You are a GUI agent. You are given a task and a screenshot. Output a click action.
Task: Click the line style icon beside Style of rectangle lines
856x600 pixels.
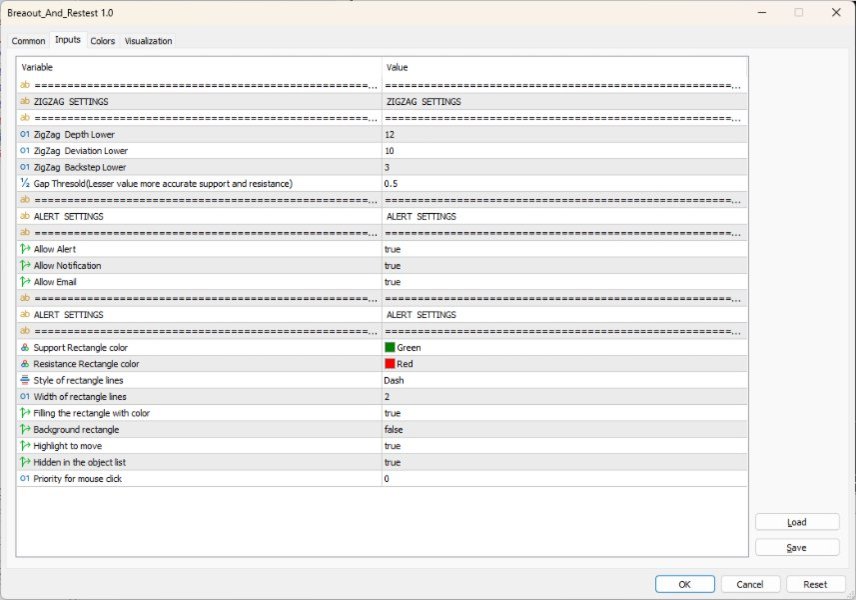pos(25,380)
